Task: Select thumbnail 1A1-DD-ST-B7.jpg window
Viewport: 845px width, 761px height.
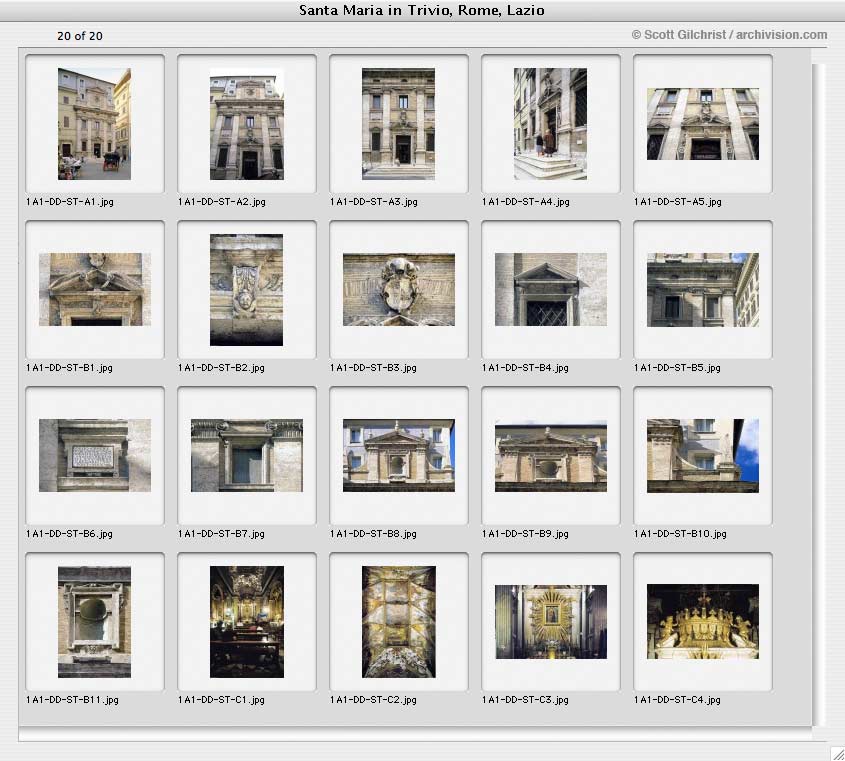Action: 247,455
